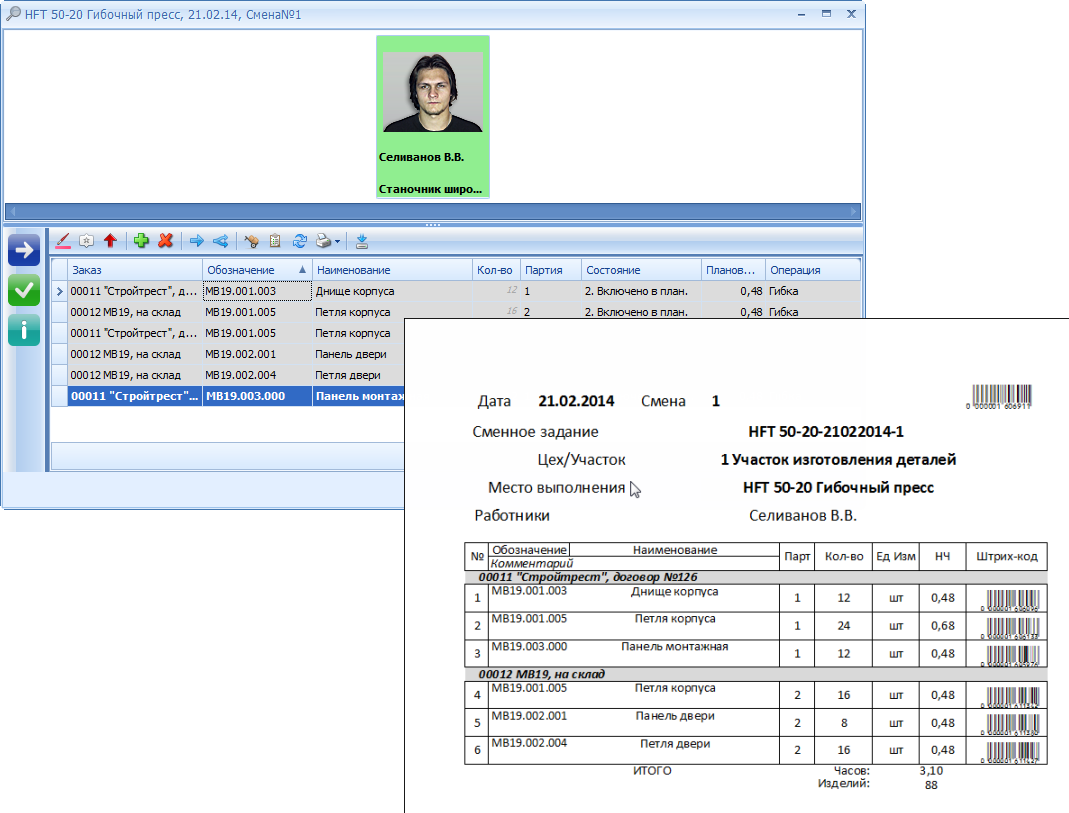1069x813 pixels.
Task: Click the Планов... column header
Action: (x=733, y=270)
